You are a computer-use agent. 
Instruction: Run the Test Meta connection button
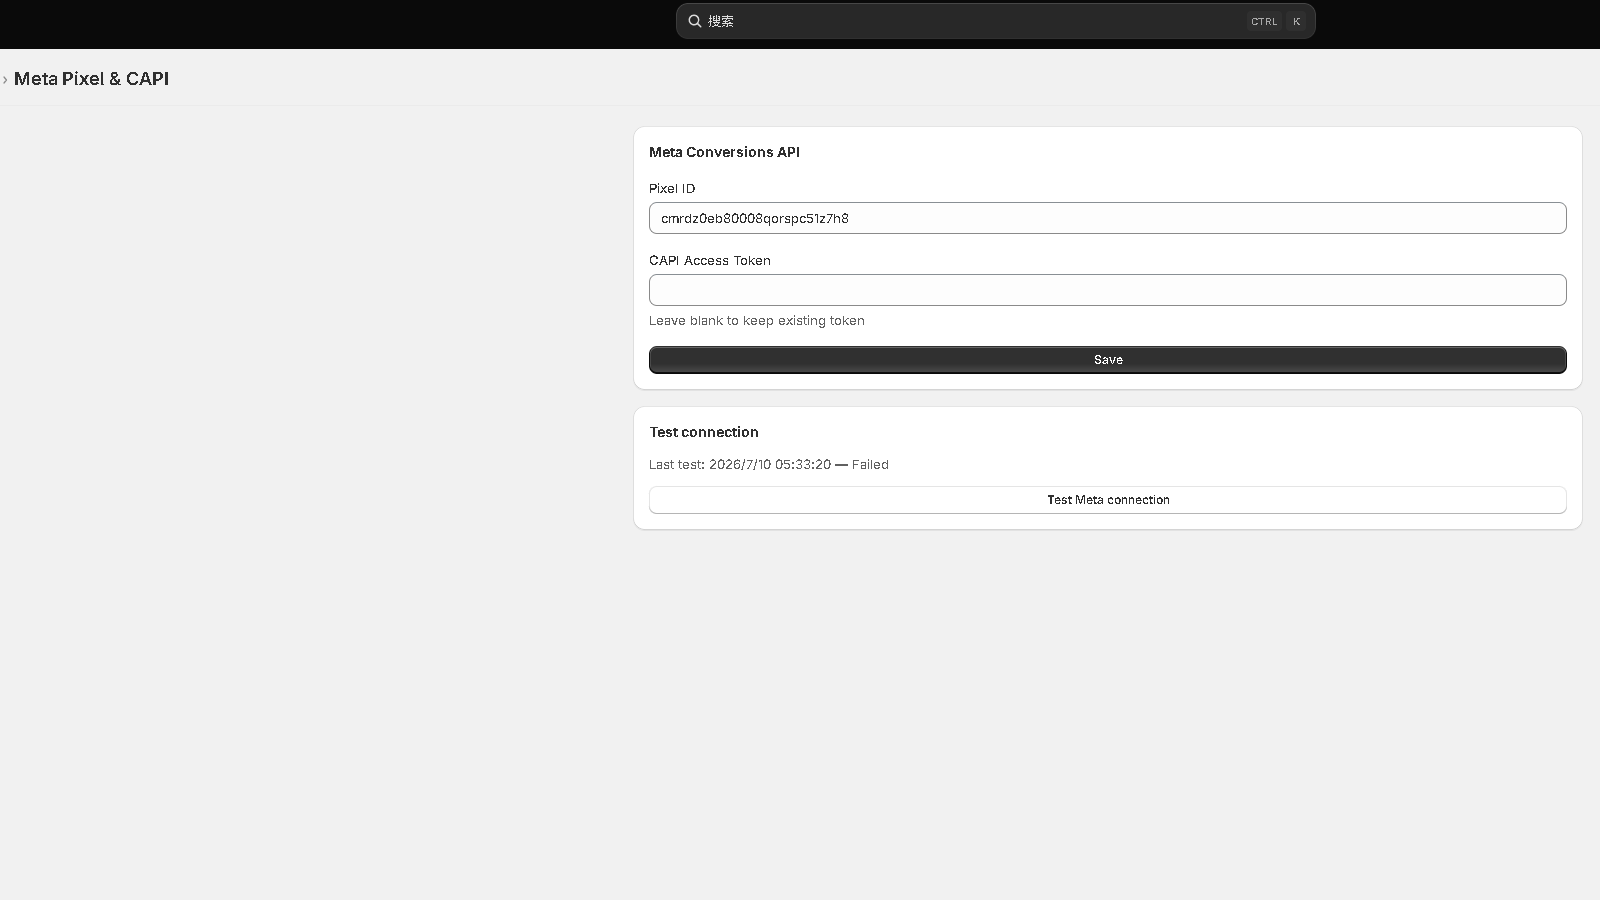1107,500
